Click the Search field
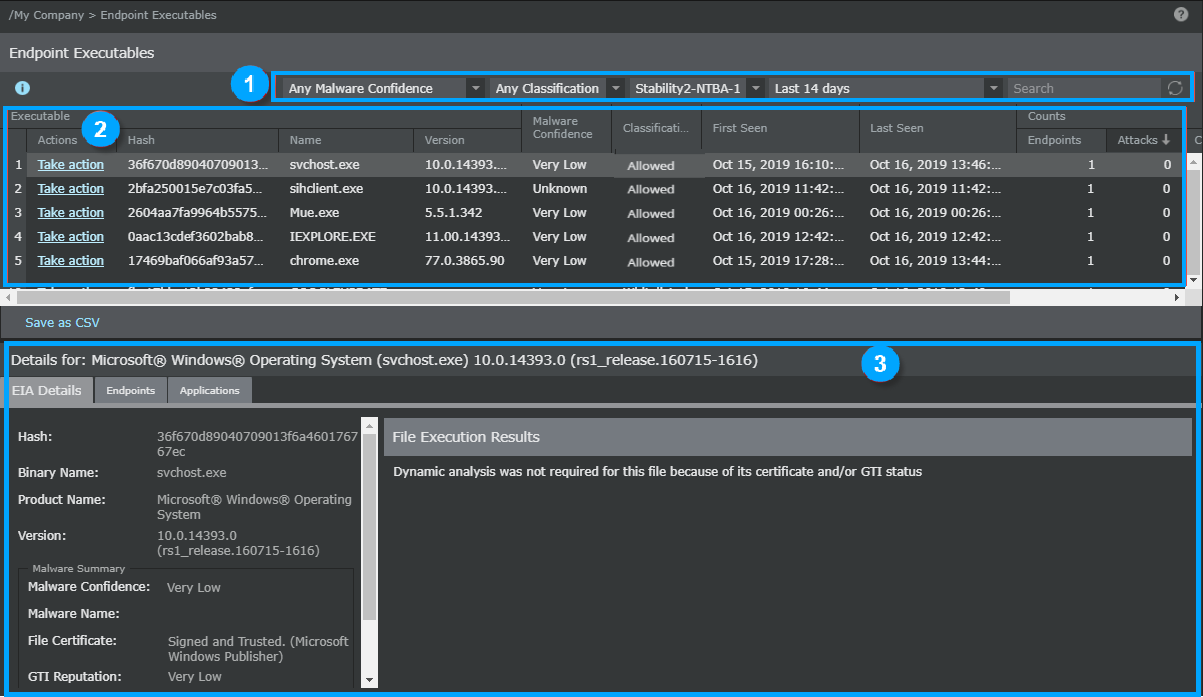The image size is (1203, 697). tap(1085, 88)
